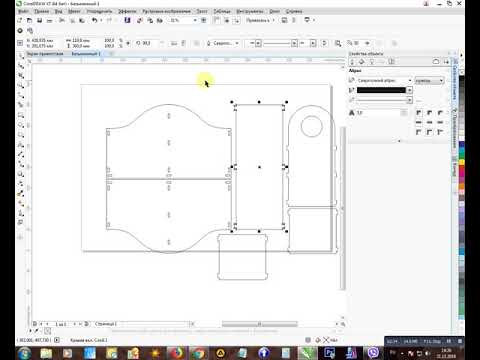Open Firefox from the taskbar

tap(177, 353)
